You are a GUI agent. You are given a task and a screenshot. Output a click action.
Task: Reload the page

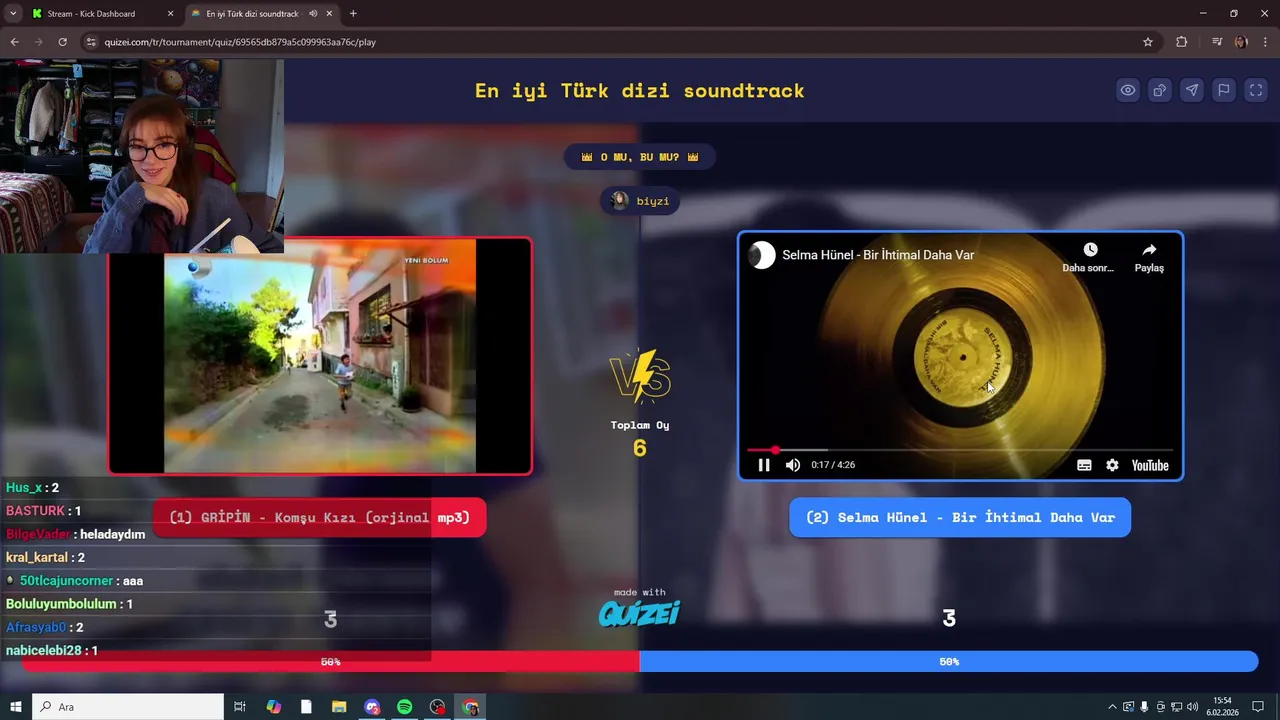(62, 42)
